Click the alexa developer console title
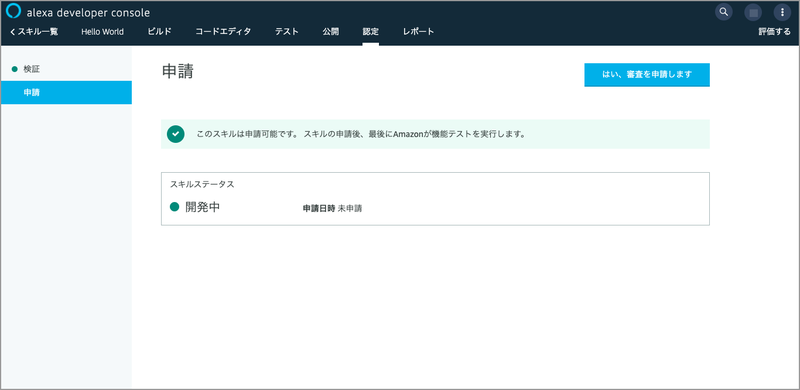The height and width of the screenshot is (390, 800). (88, 13)
